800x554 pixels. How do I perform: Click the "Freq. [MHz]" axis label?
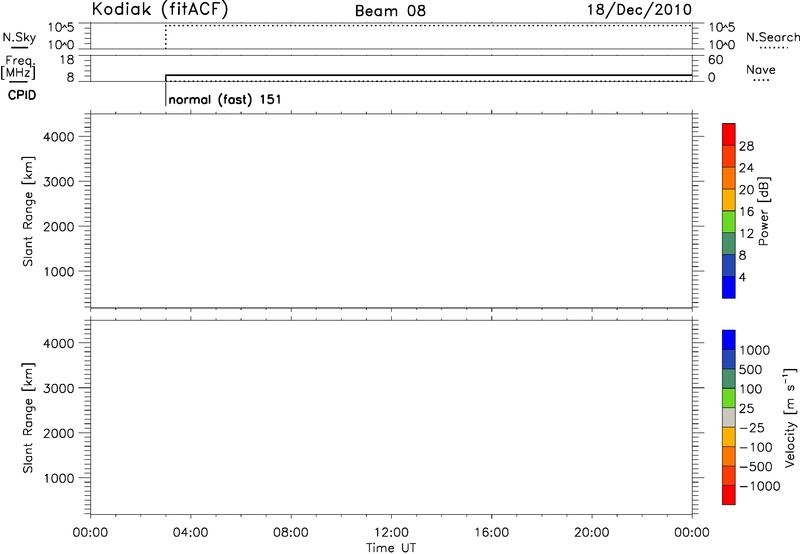[x=18, y=67]
